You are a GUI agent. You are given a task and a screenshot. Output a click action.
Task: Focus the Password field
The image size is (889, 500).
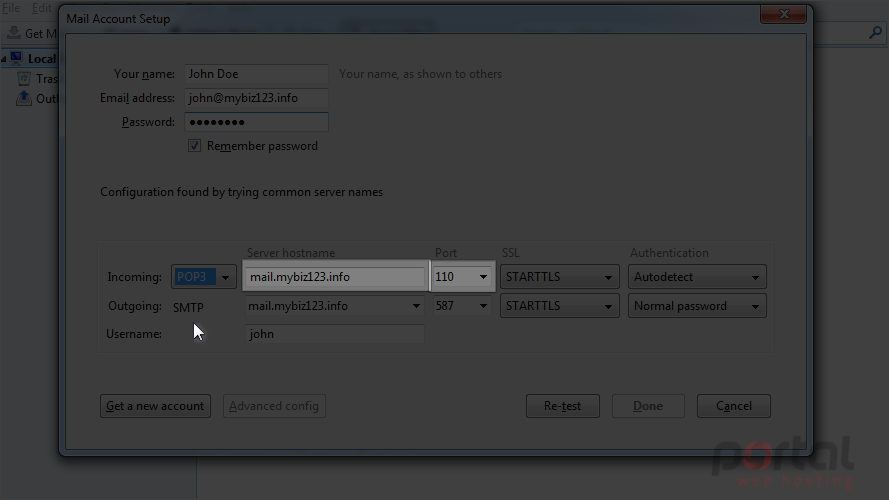click(256, 122)
